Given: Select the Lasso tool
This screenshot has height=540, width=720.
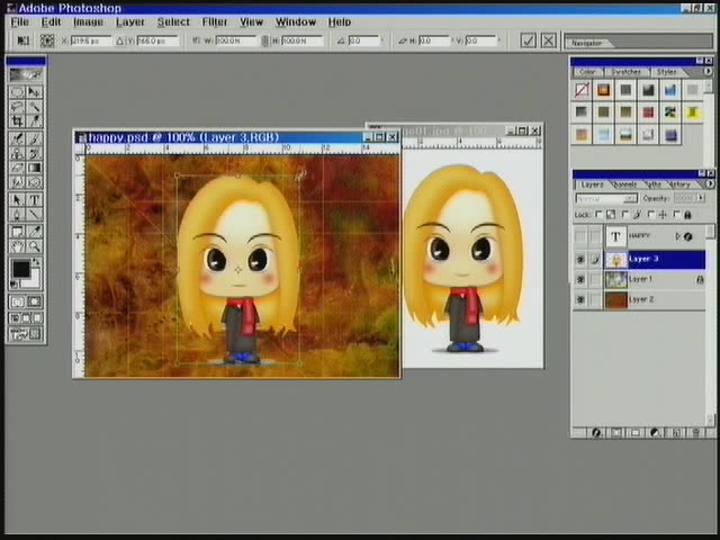Looking at the screenshot, I should (x=17, y=107).
